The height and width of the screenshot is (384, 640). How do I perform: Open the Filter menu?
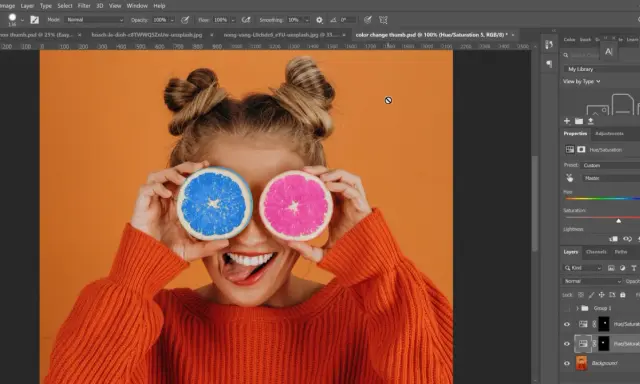point(84,6)
